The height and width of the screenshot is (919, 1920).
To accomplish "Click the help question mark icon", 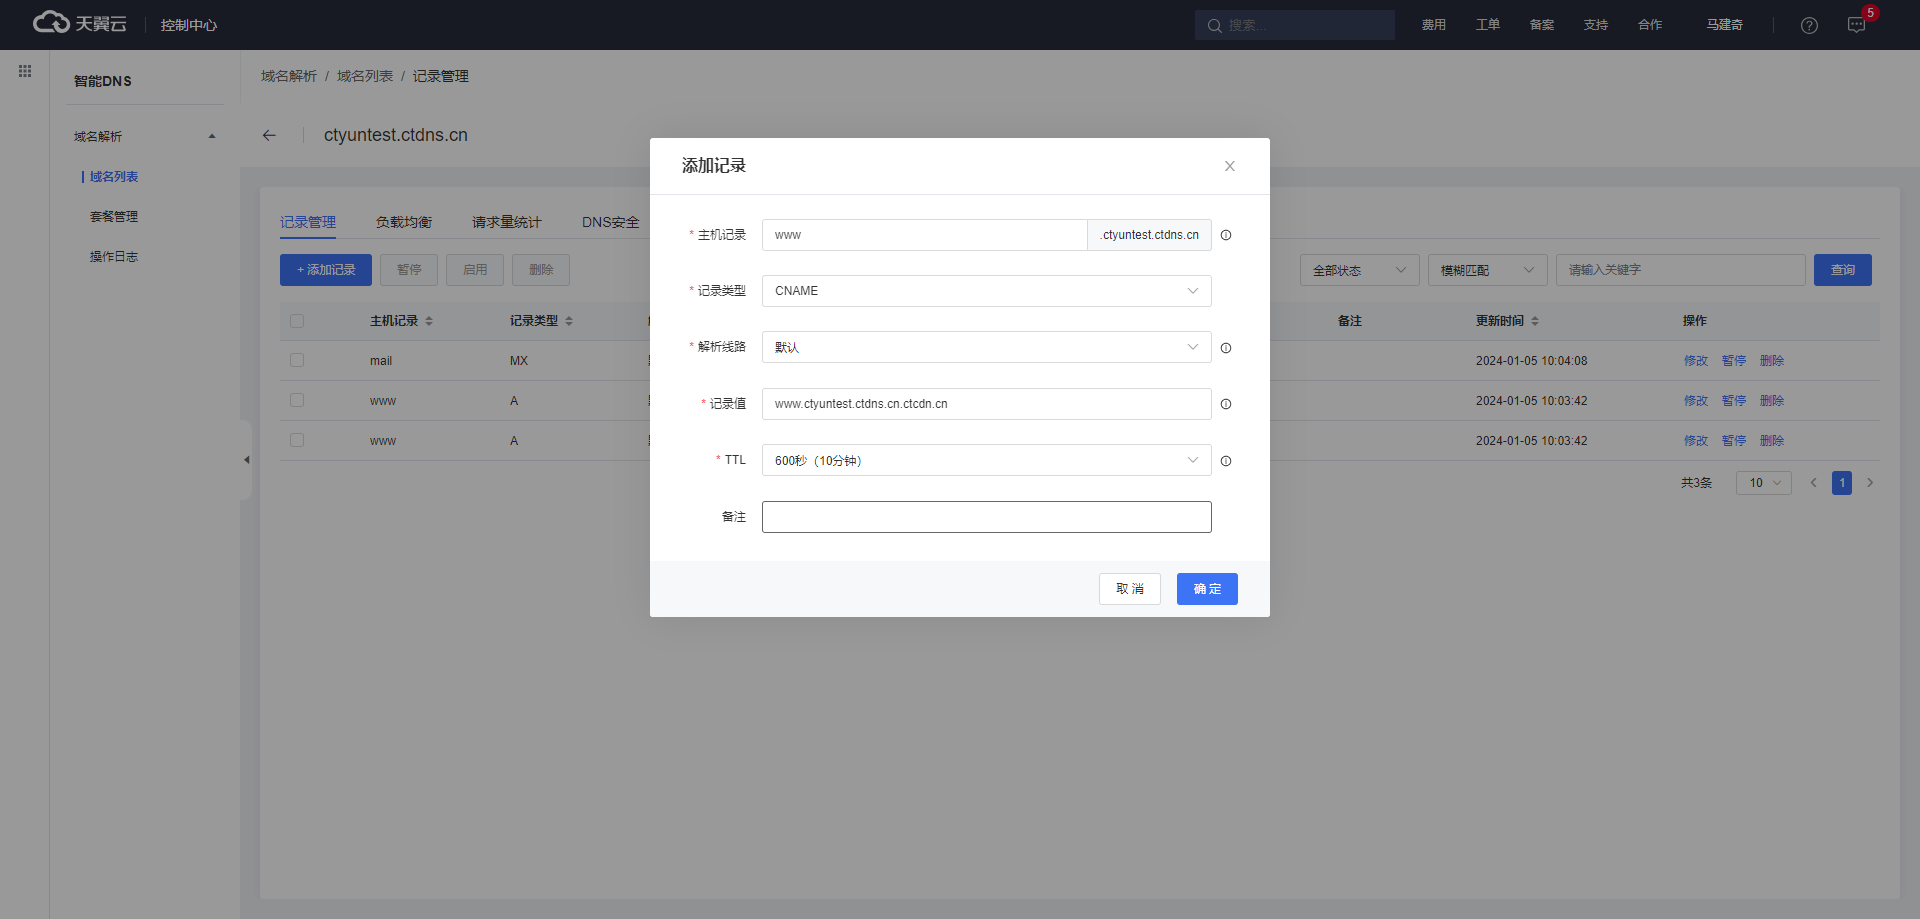I will tap(1809, 25).
